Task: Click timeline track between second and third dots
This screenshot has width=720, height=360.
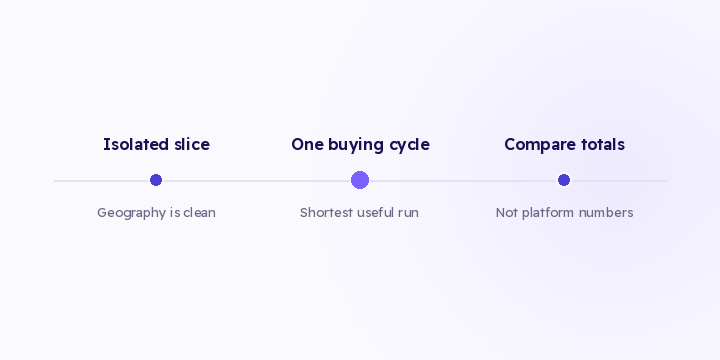Action: [x=463, y=181]
